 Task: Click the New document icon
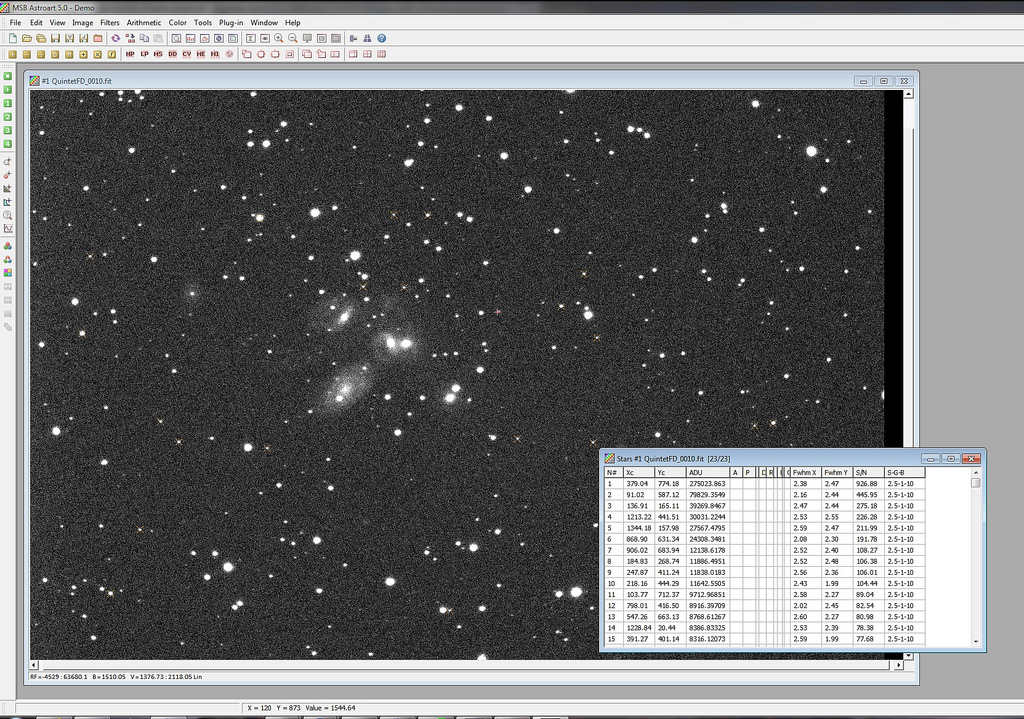pyautogui.click(x=13, y=38)
